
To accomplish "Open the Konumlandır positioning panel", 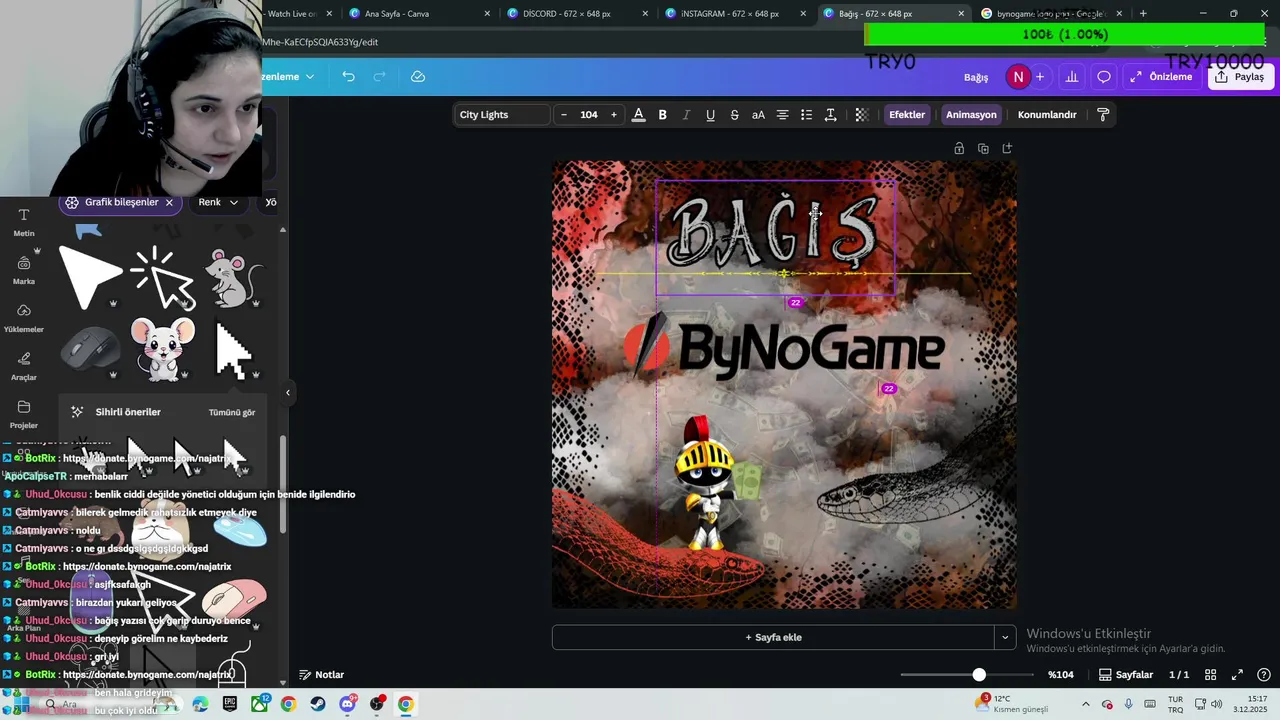I will pyautogui.click(x=1047, y=115).
